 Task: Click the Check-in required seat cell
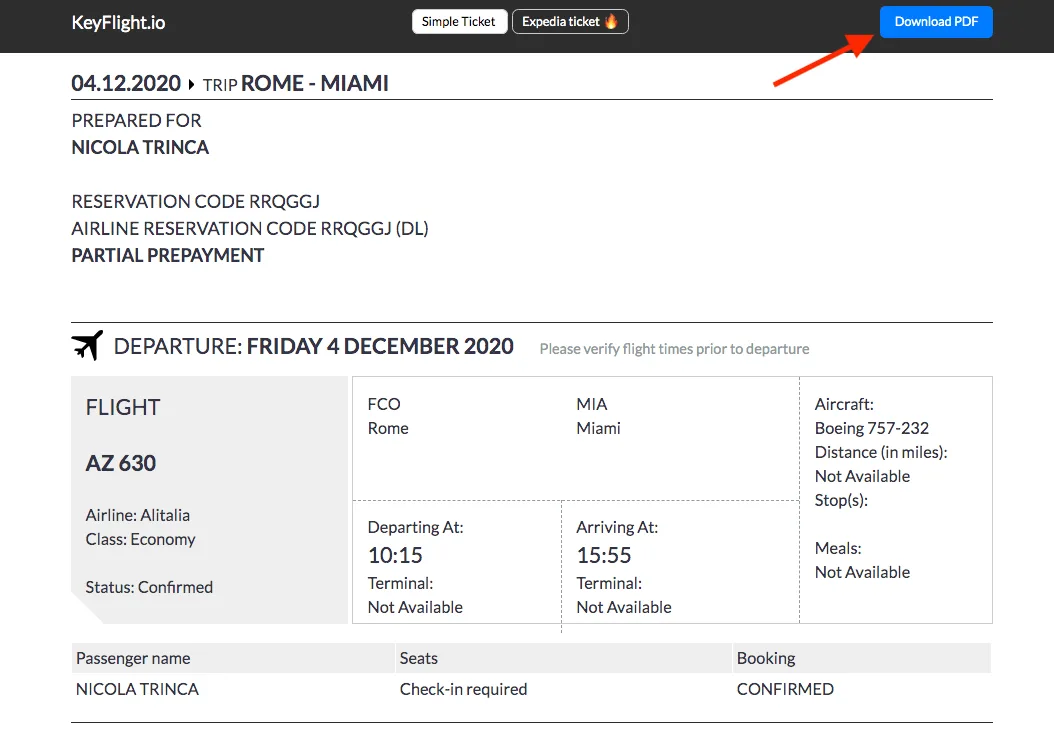[x=463, y=689]
